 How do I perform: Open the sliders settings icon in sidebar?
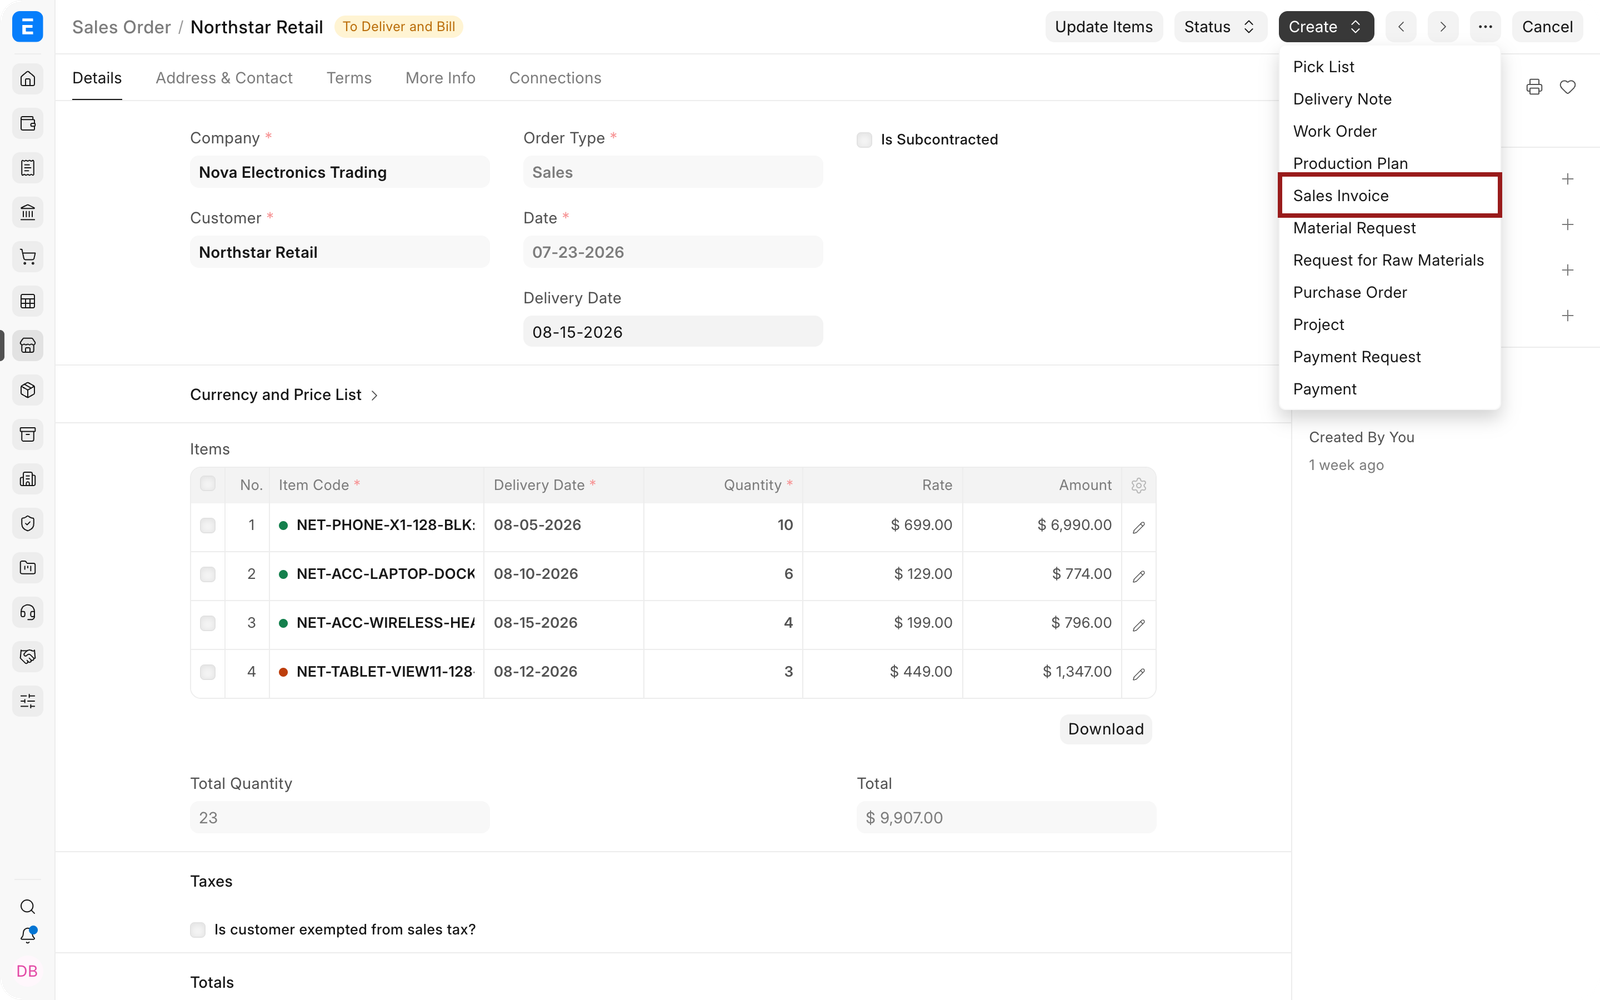point(28,701)
